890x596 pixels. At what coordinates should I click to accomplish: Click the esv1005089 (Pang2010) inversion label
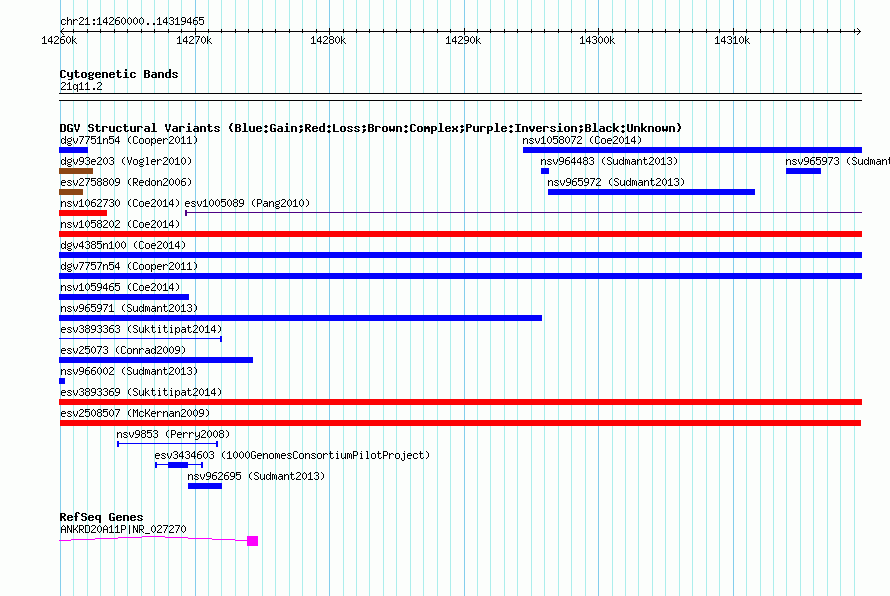click(247, 203)
